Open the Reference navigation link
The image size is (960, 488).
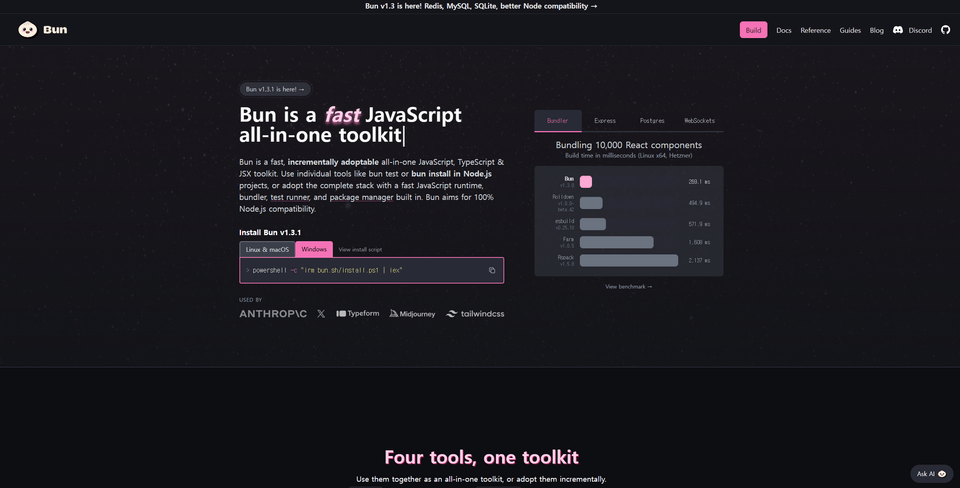point(816,30)
